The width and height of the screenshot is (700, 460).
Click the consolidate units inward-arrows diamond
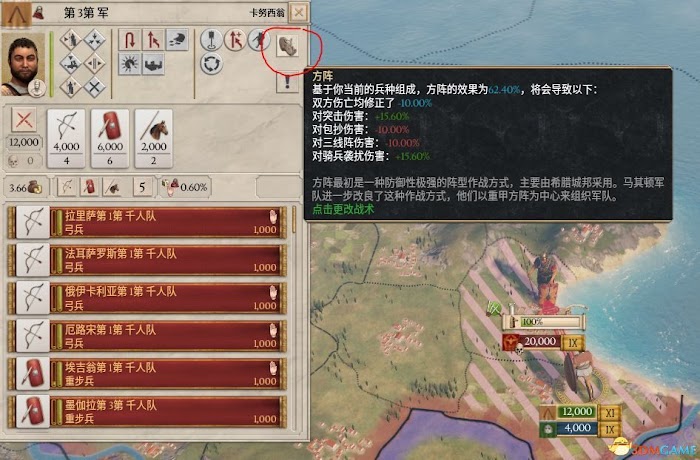(x=95, y=40)
